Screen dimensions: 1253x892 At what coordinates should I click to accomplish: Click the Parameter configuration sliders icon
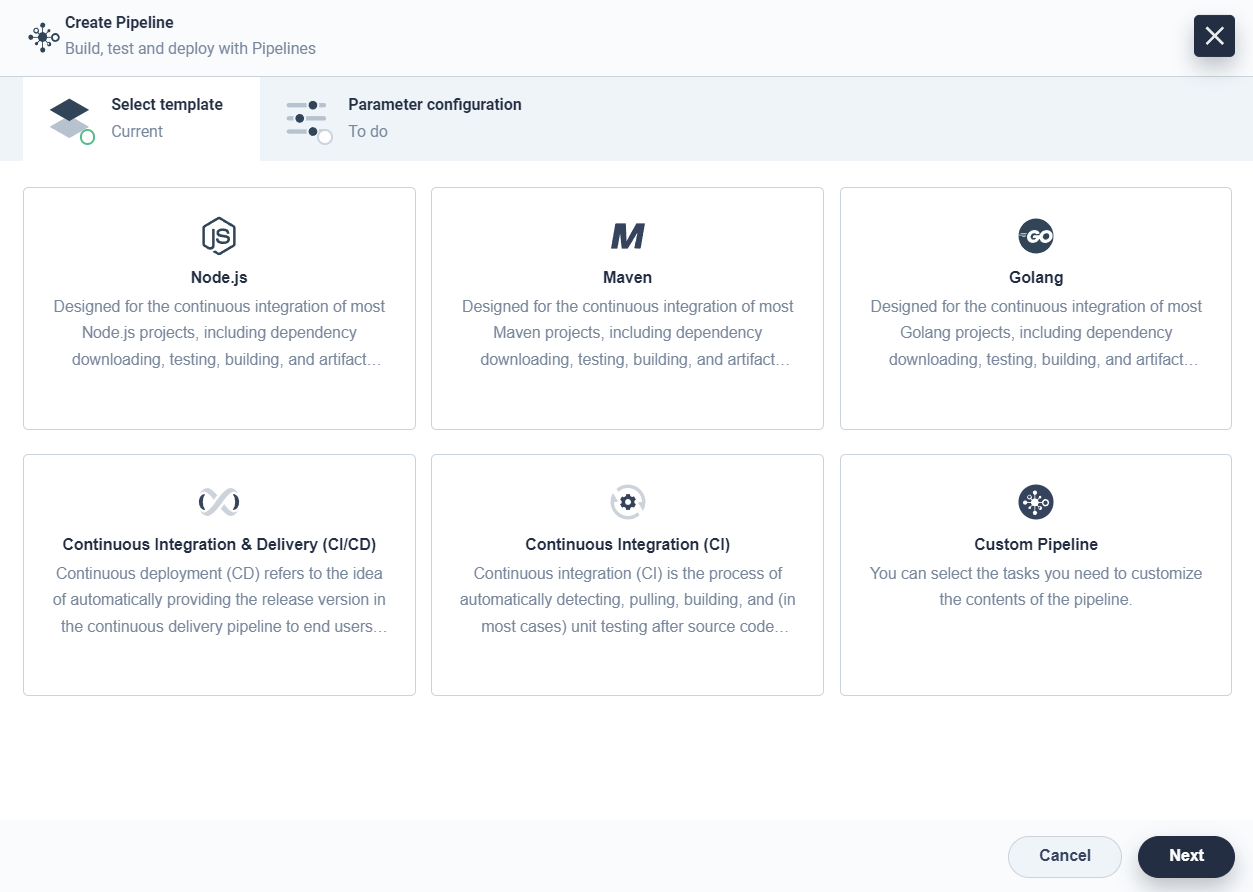point(307,119)
